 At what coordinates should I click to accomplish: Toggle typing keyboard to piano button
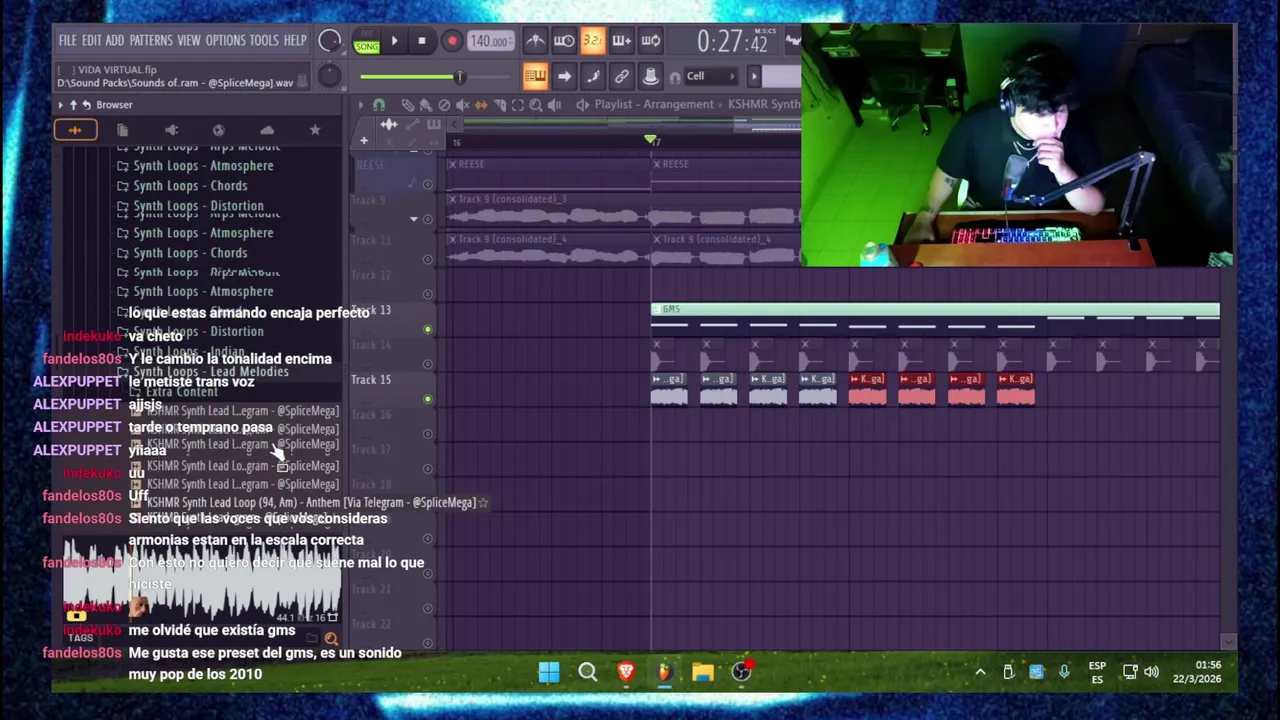535,76
